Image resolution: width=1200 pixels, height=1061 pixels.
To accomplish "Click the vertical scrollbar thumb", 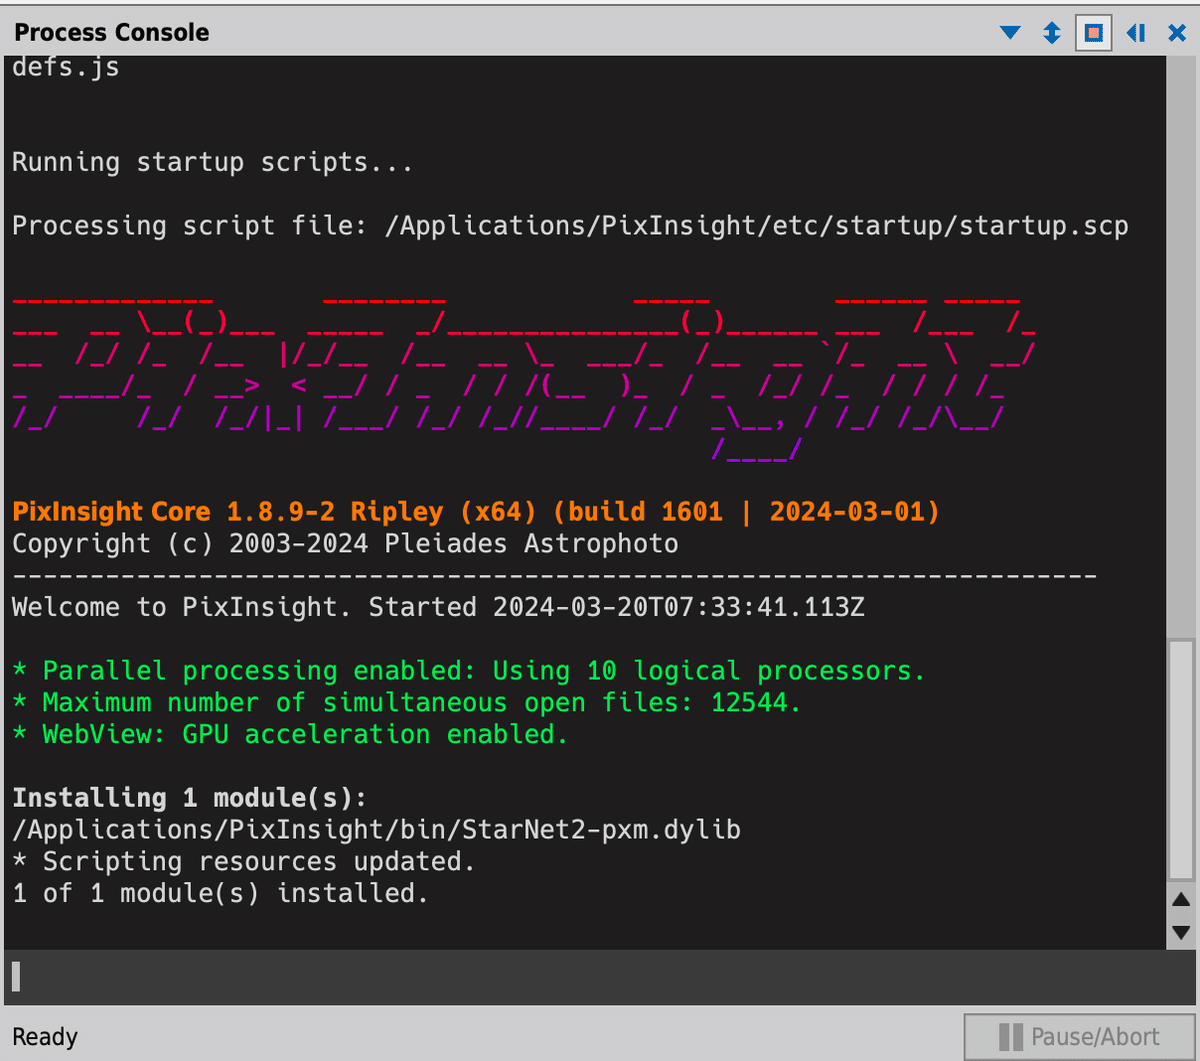I will pyautogui.click(x=1180, y=760).
